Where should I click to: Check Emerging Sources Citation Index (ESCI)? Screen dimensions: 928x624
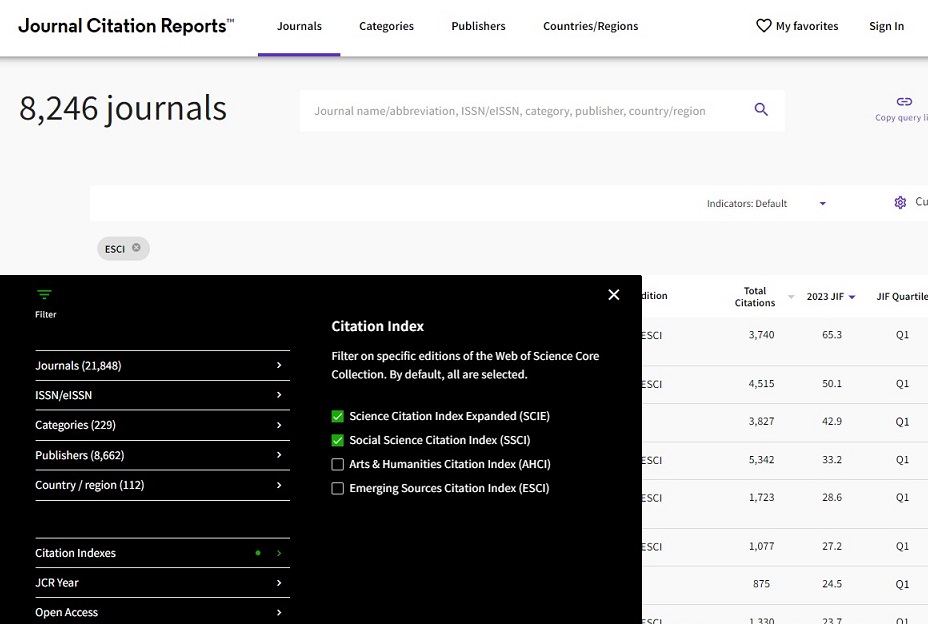pyautogui.click(x=337, y=488)
